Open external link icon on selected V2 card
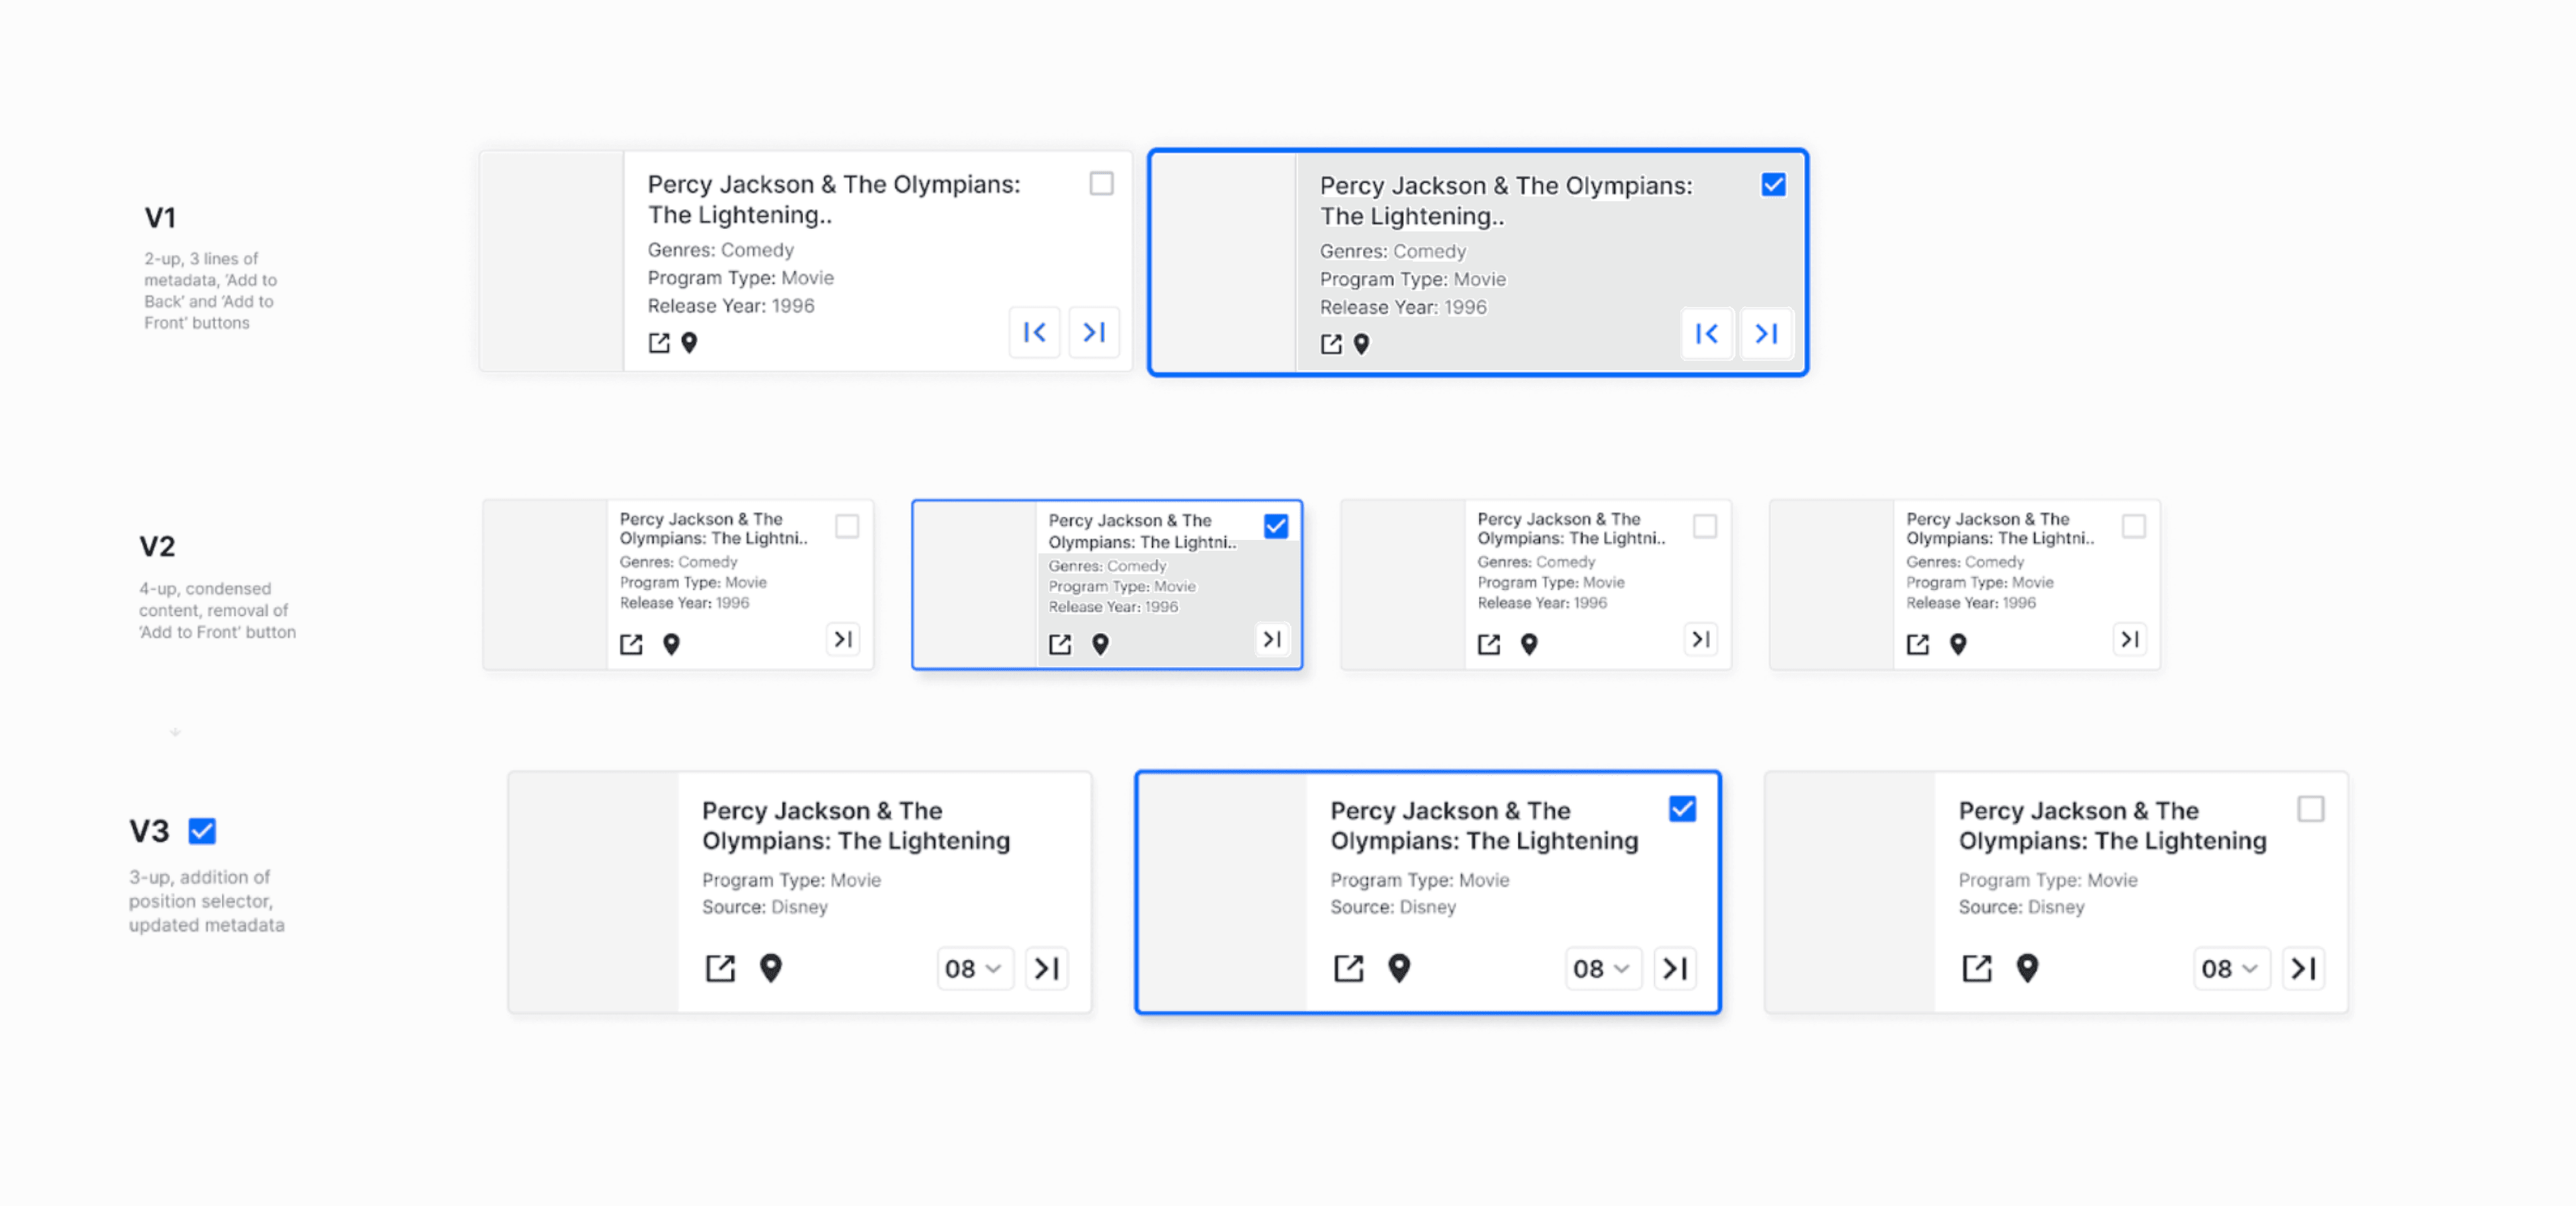Screen dimensions: 2576x1206 (1060, 644)
